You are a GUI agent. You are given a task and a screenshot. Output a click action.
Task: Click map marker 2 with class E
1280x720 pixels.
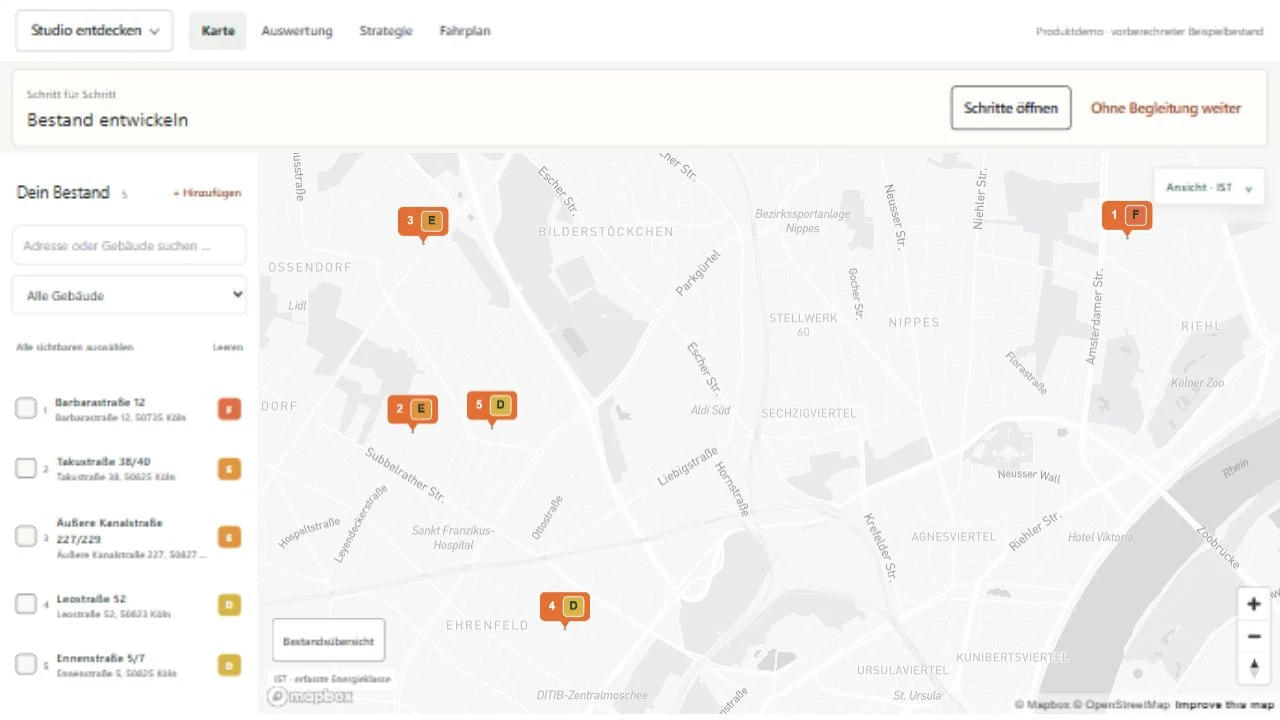point(413,409)
